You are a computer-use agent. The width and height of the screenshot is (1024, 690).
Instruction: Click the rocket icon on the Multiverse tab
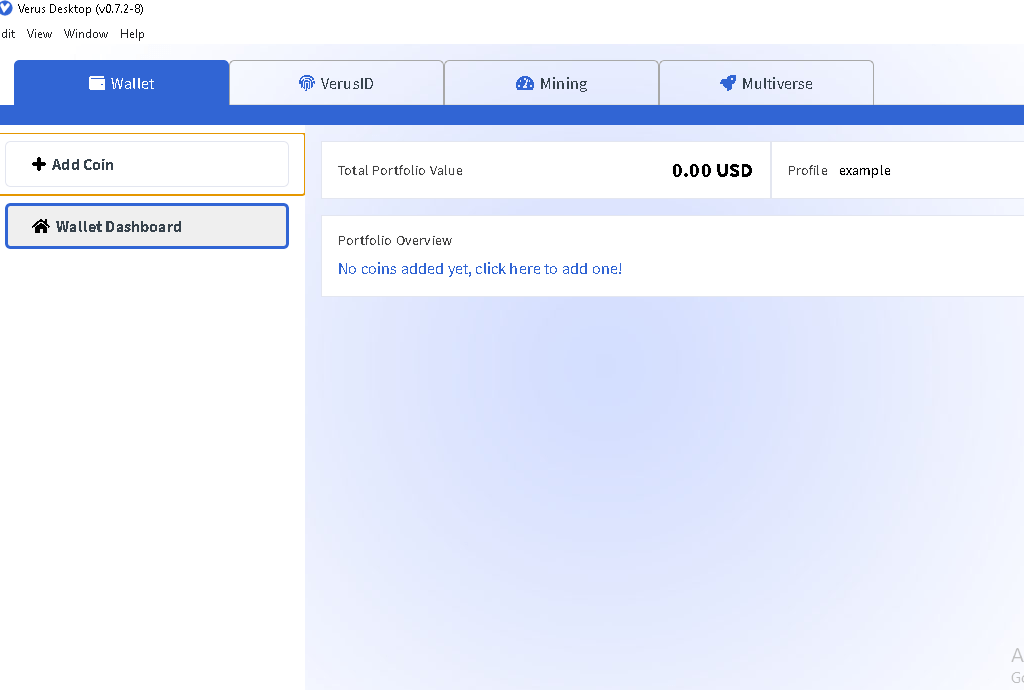[x=728, y=83]
